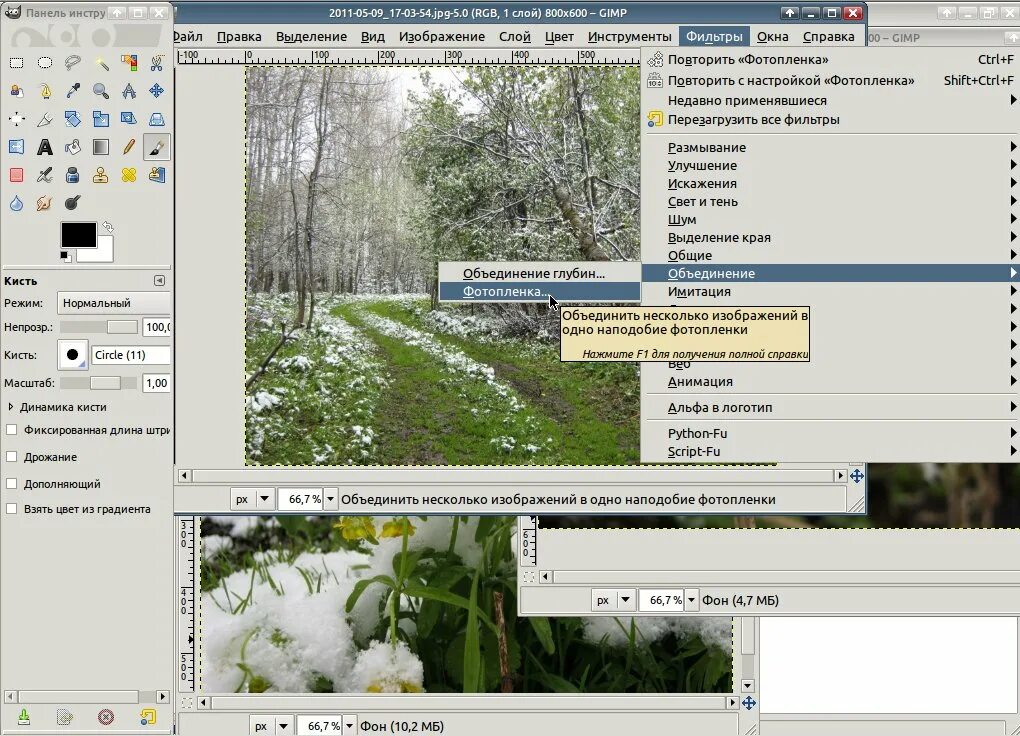1020x736 pixels.
Task: Open the Кисть panel menu arrow button
Action: click(159, 280)
